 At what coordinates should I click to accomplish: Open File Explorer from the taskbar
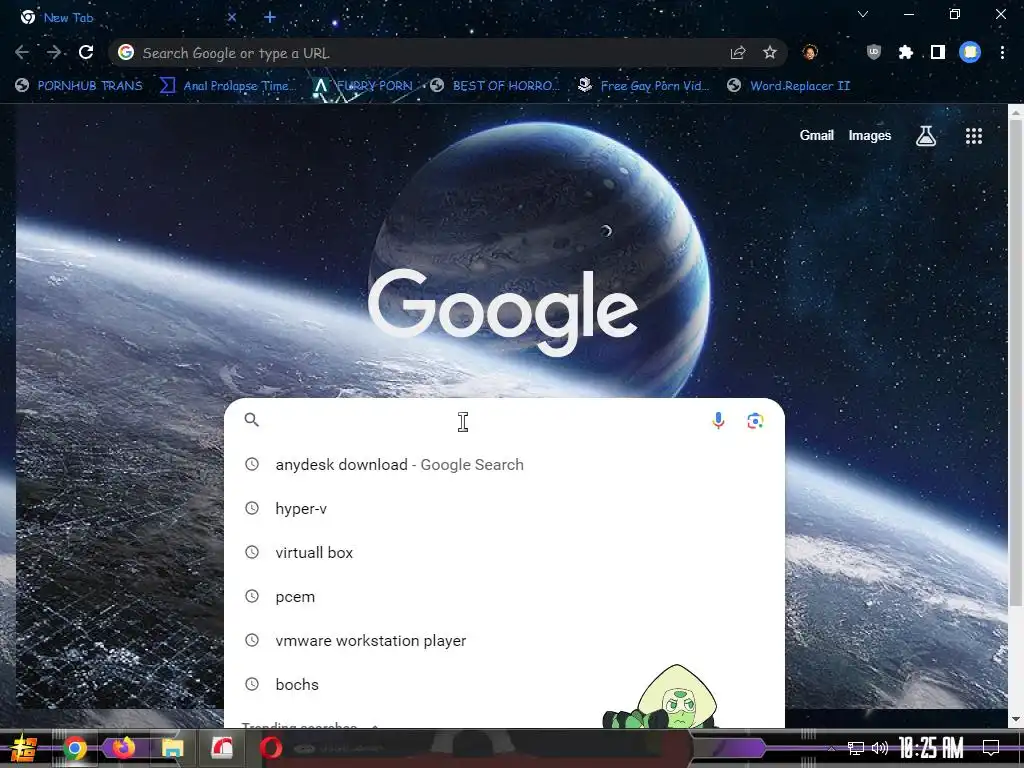click(172, 748)
